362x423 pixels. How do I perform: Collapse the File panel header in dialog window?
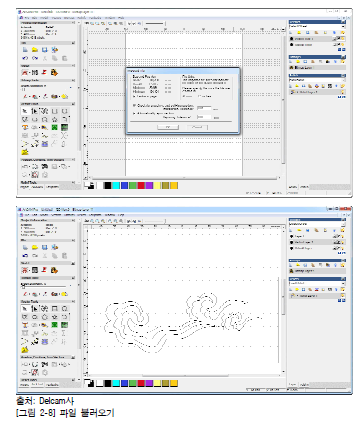(73, 43)
